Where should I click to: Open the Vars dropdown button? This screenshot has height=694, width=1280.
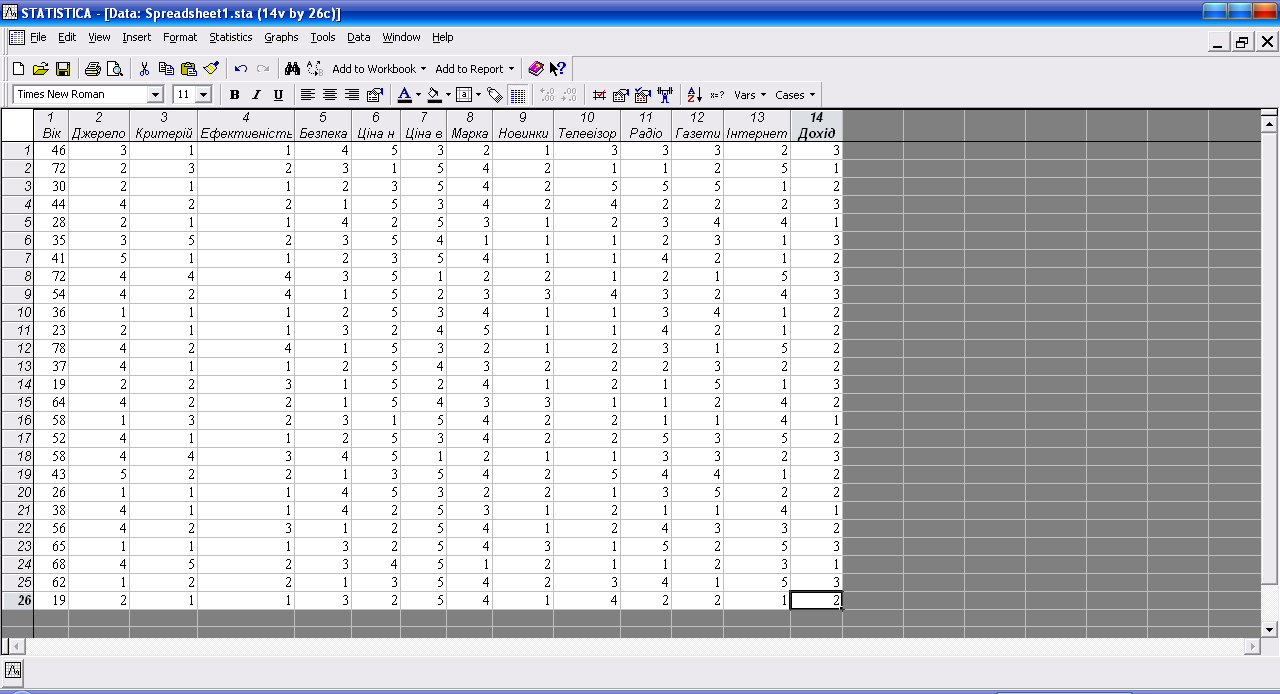(x=750, y=95)
